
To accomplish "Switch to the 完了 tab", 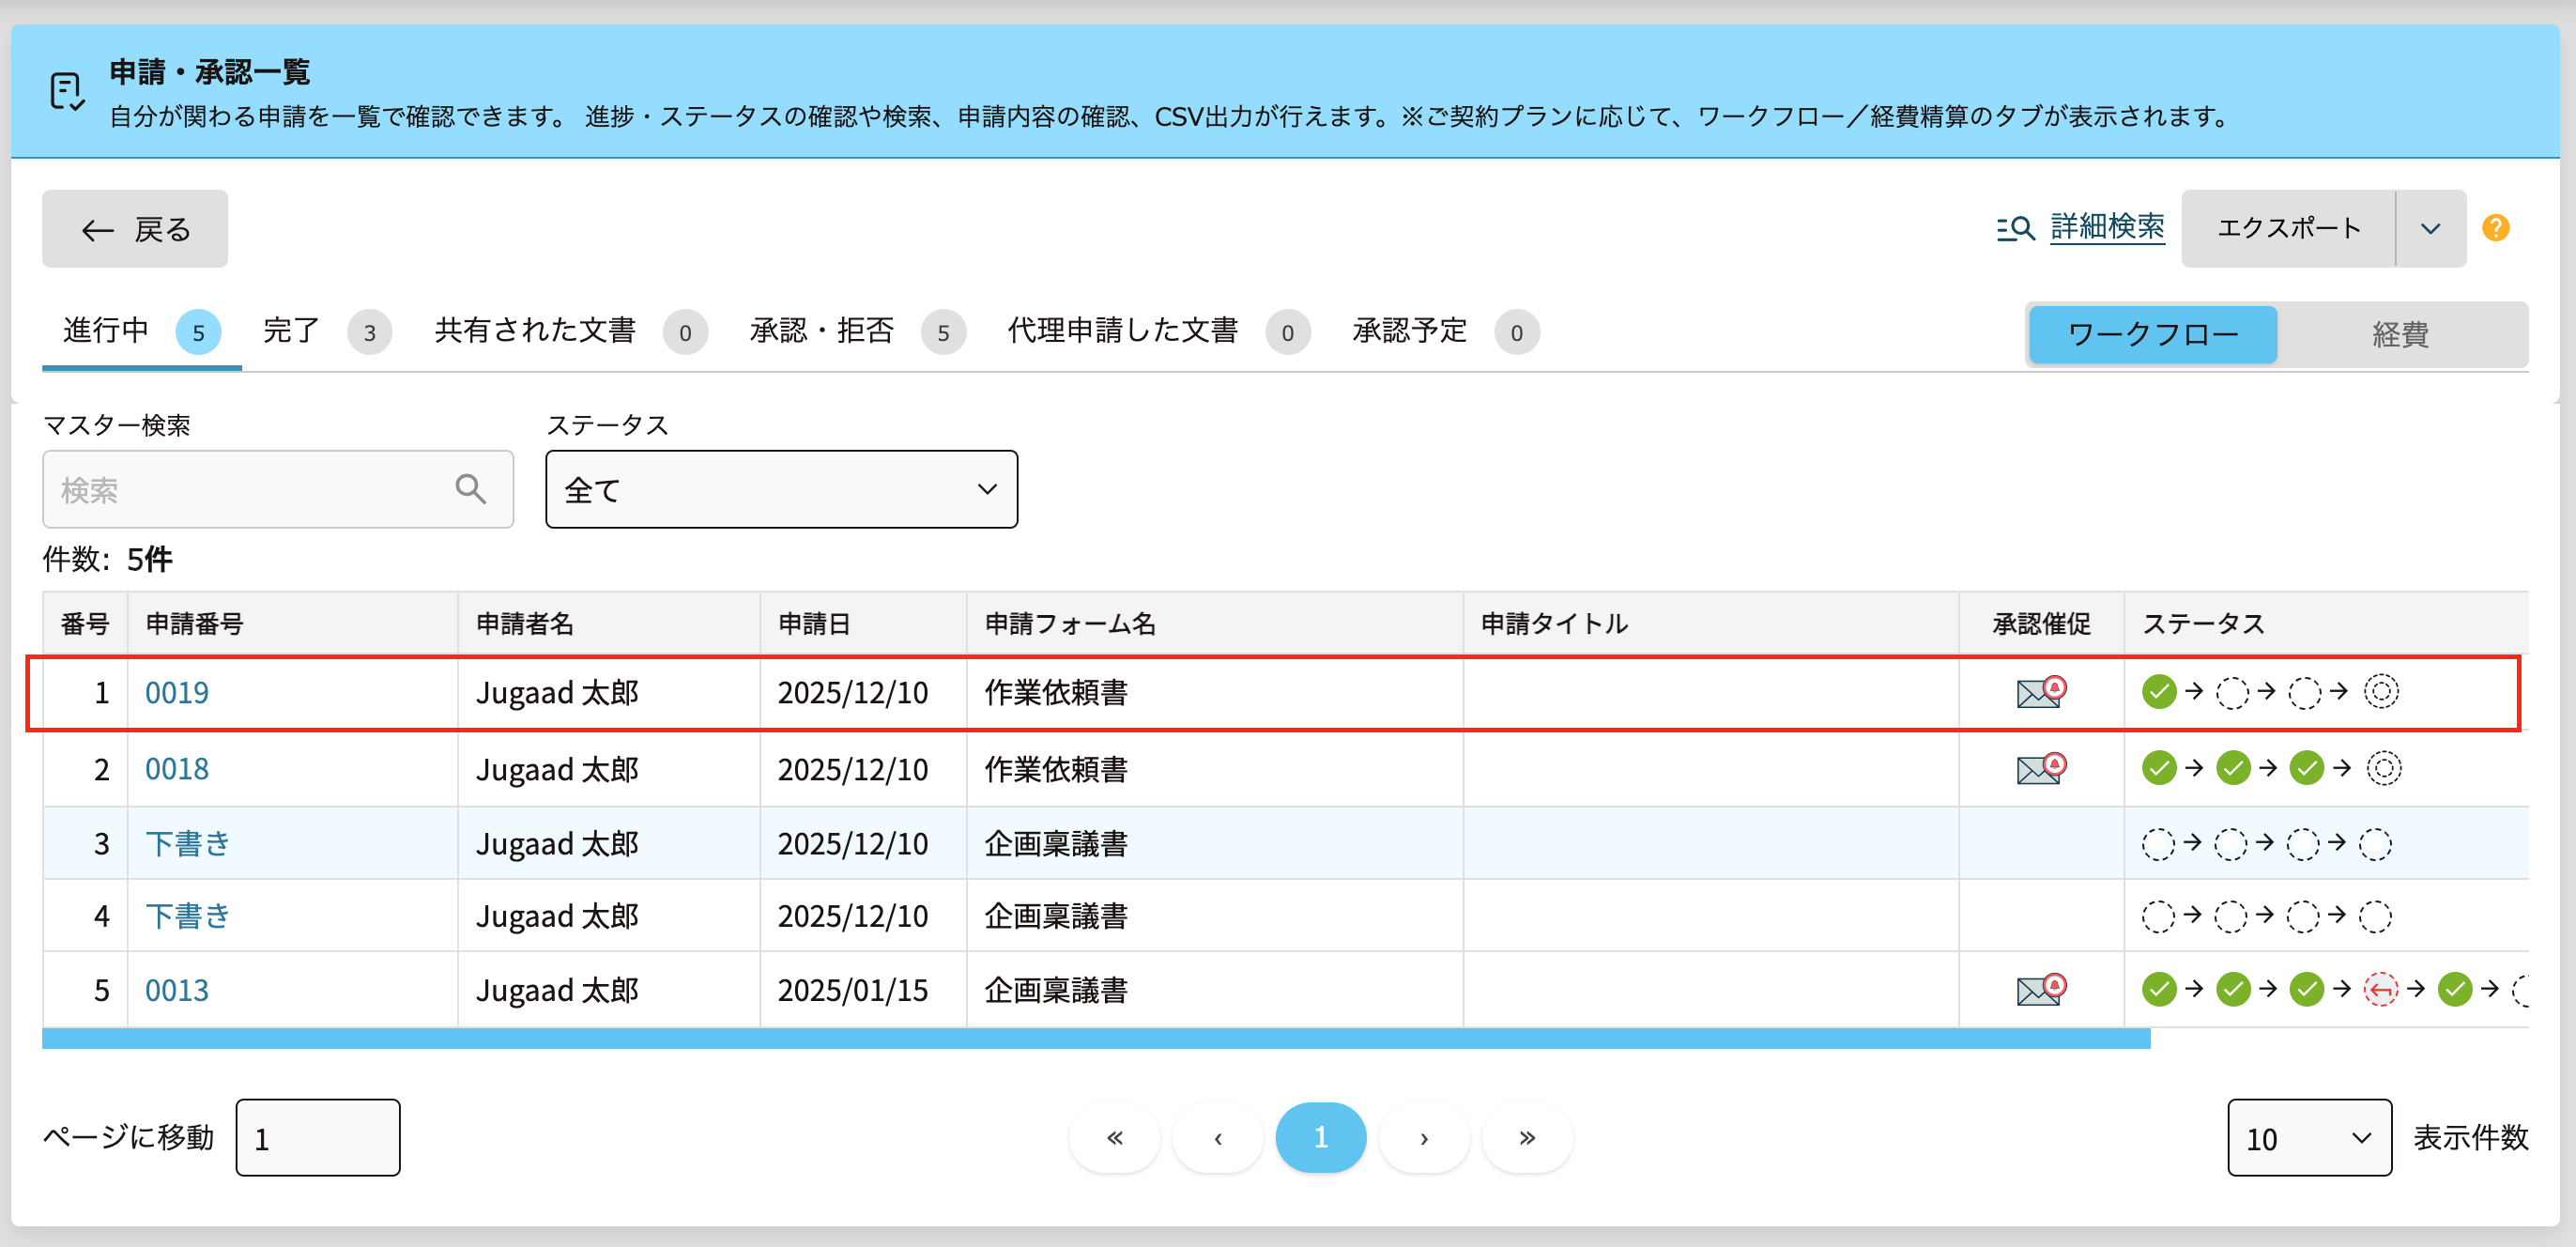I will point(291,331).
